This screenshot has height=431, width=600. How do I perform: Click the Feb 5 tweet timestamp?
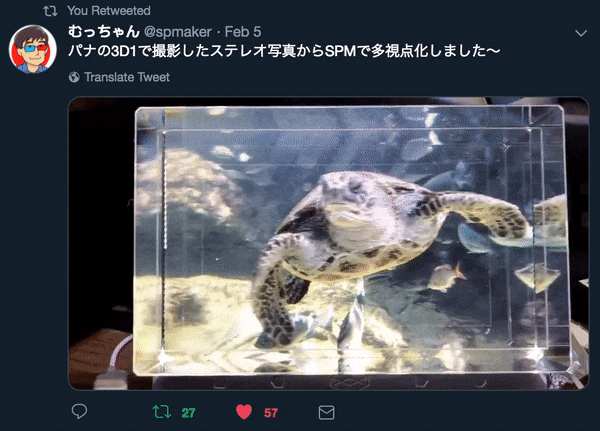(243, 32)
